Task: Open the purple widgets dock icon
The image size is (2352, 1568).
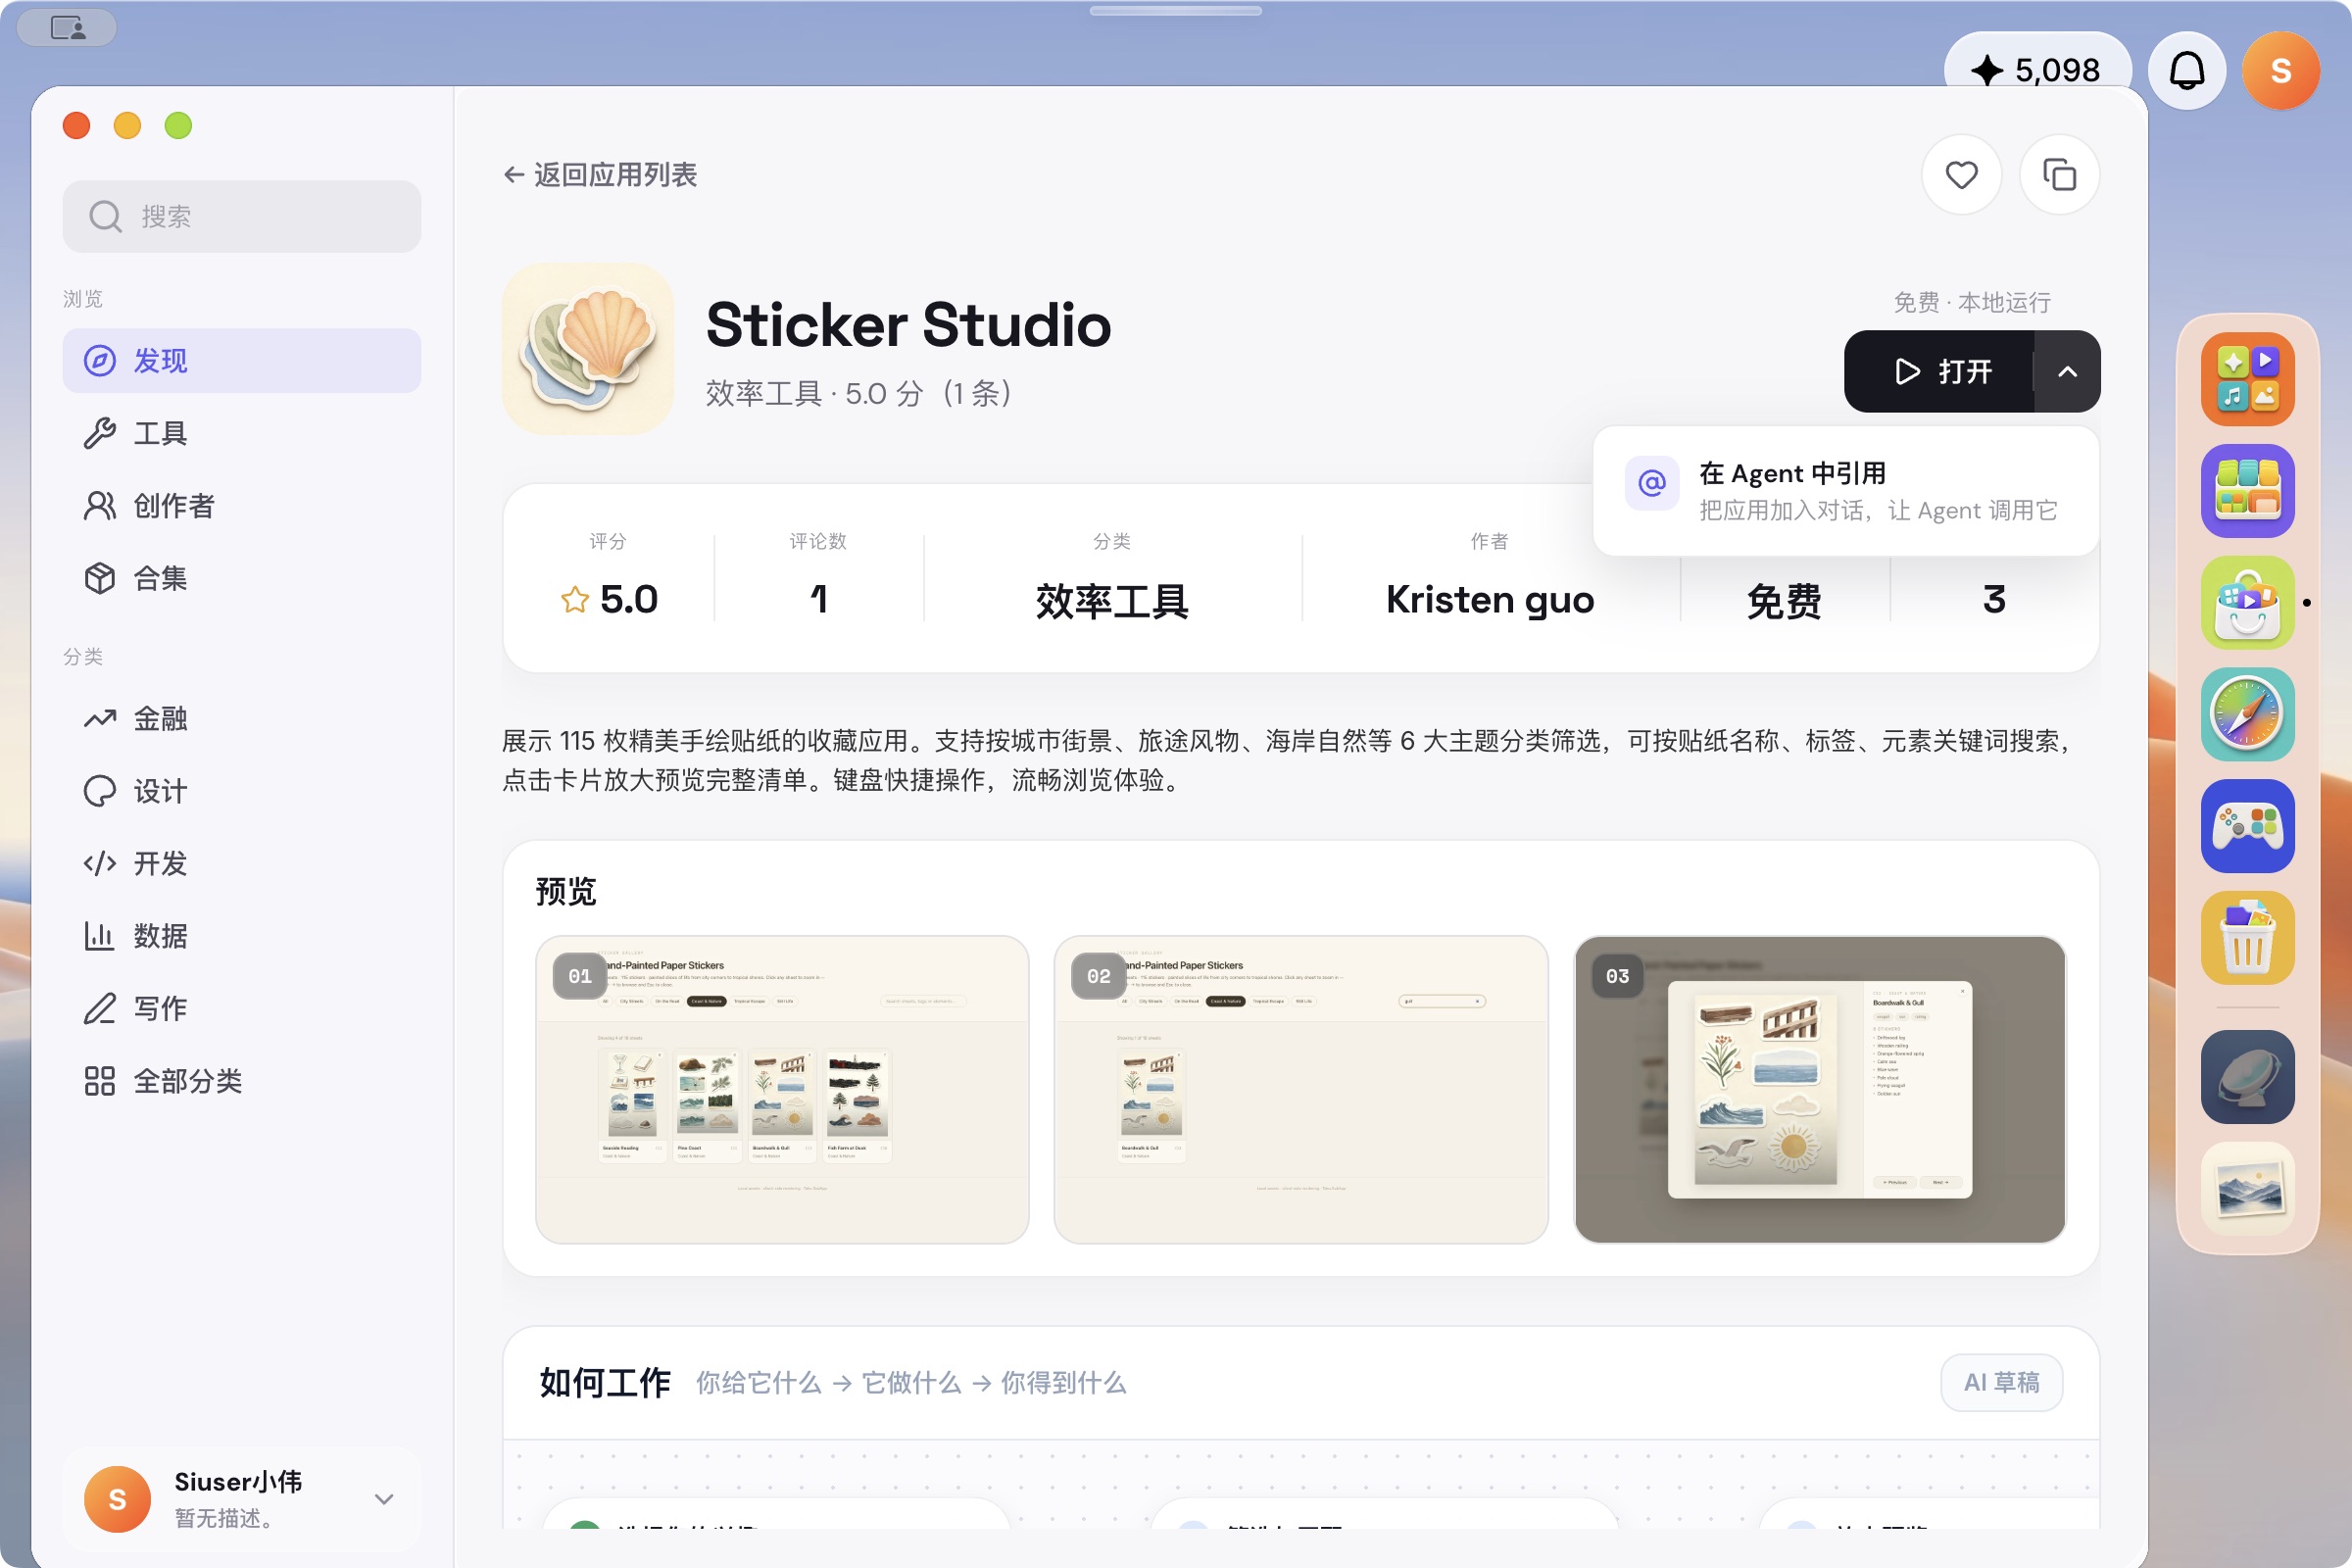Action: (2247, 491)
